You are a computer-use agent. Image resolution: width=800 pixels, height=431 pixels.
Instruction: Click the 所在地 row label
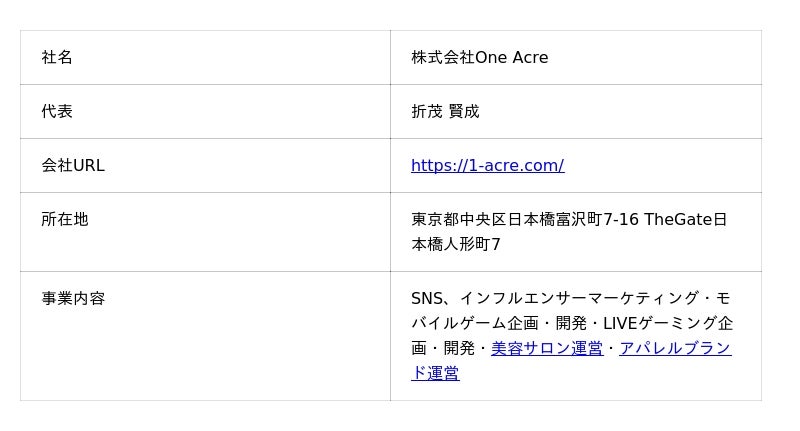[65, 219]
